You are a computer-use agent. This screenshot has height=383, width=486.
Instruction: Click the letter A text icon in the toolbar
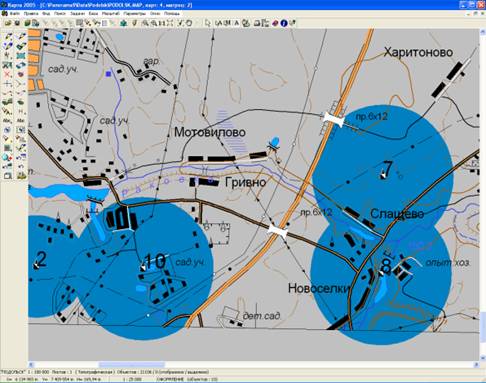point(237,23)
